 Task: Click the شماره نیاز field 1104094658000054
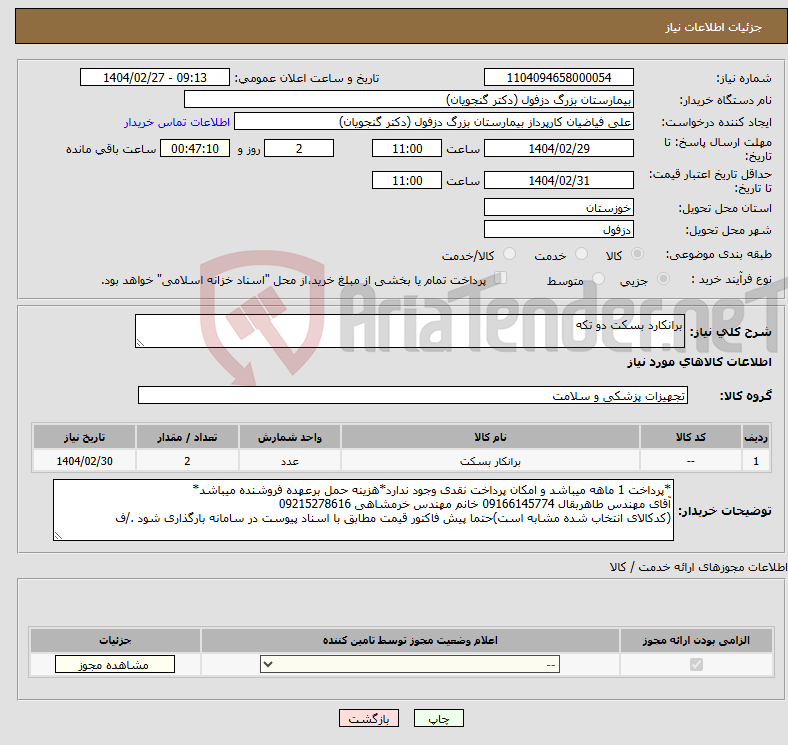[x=558, y=77]
